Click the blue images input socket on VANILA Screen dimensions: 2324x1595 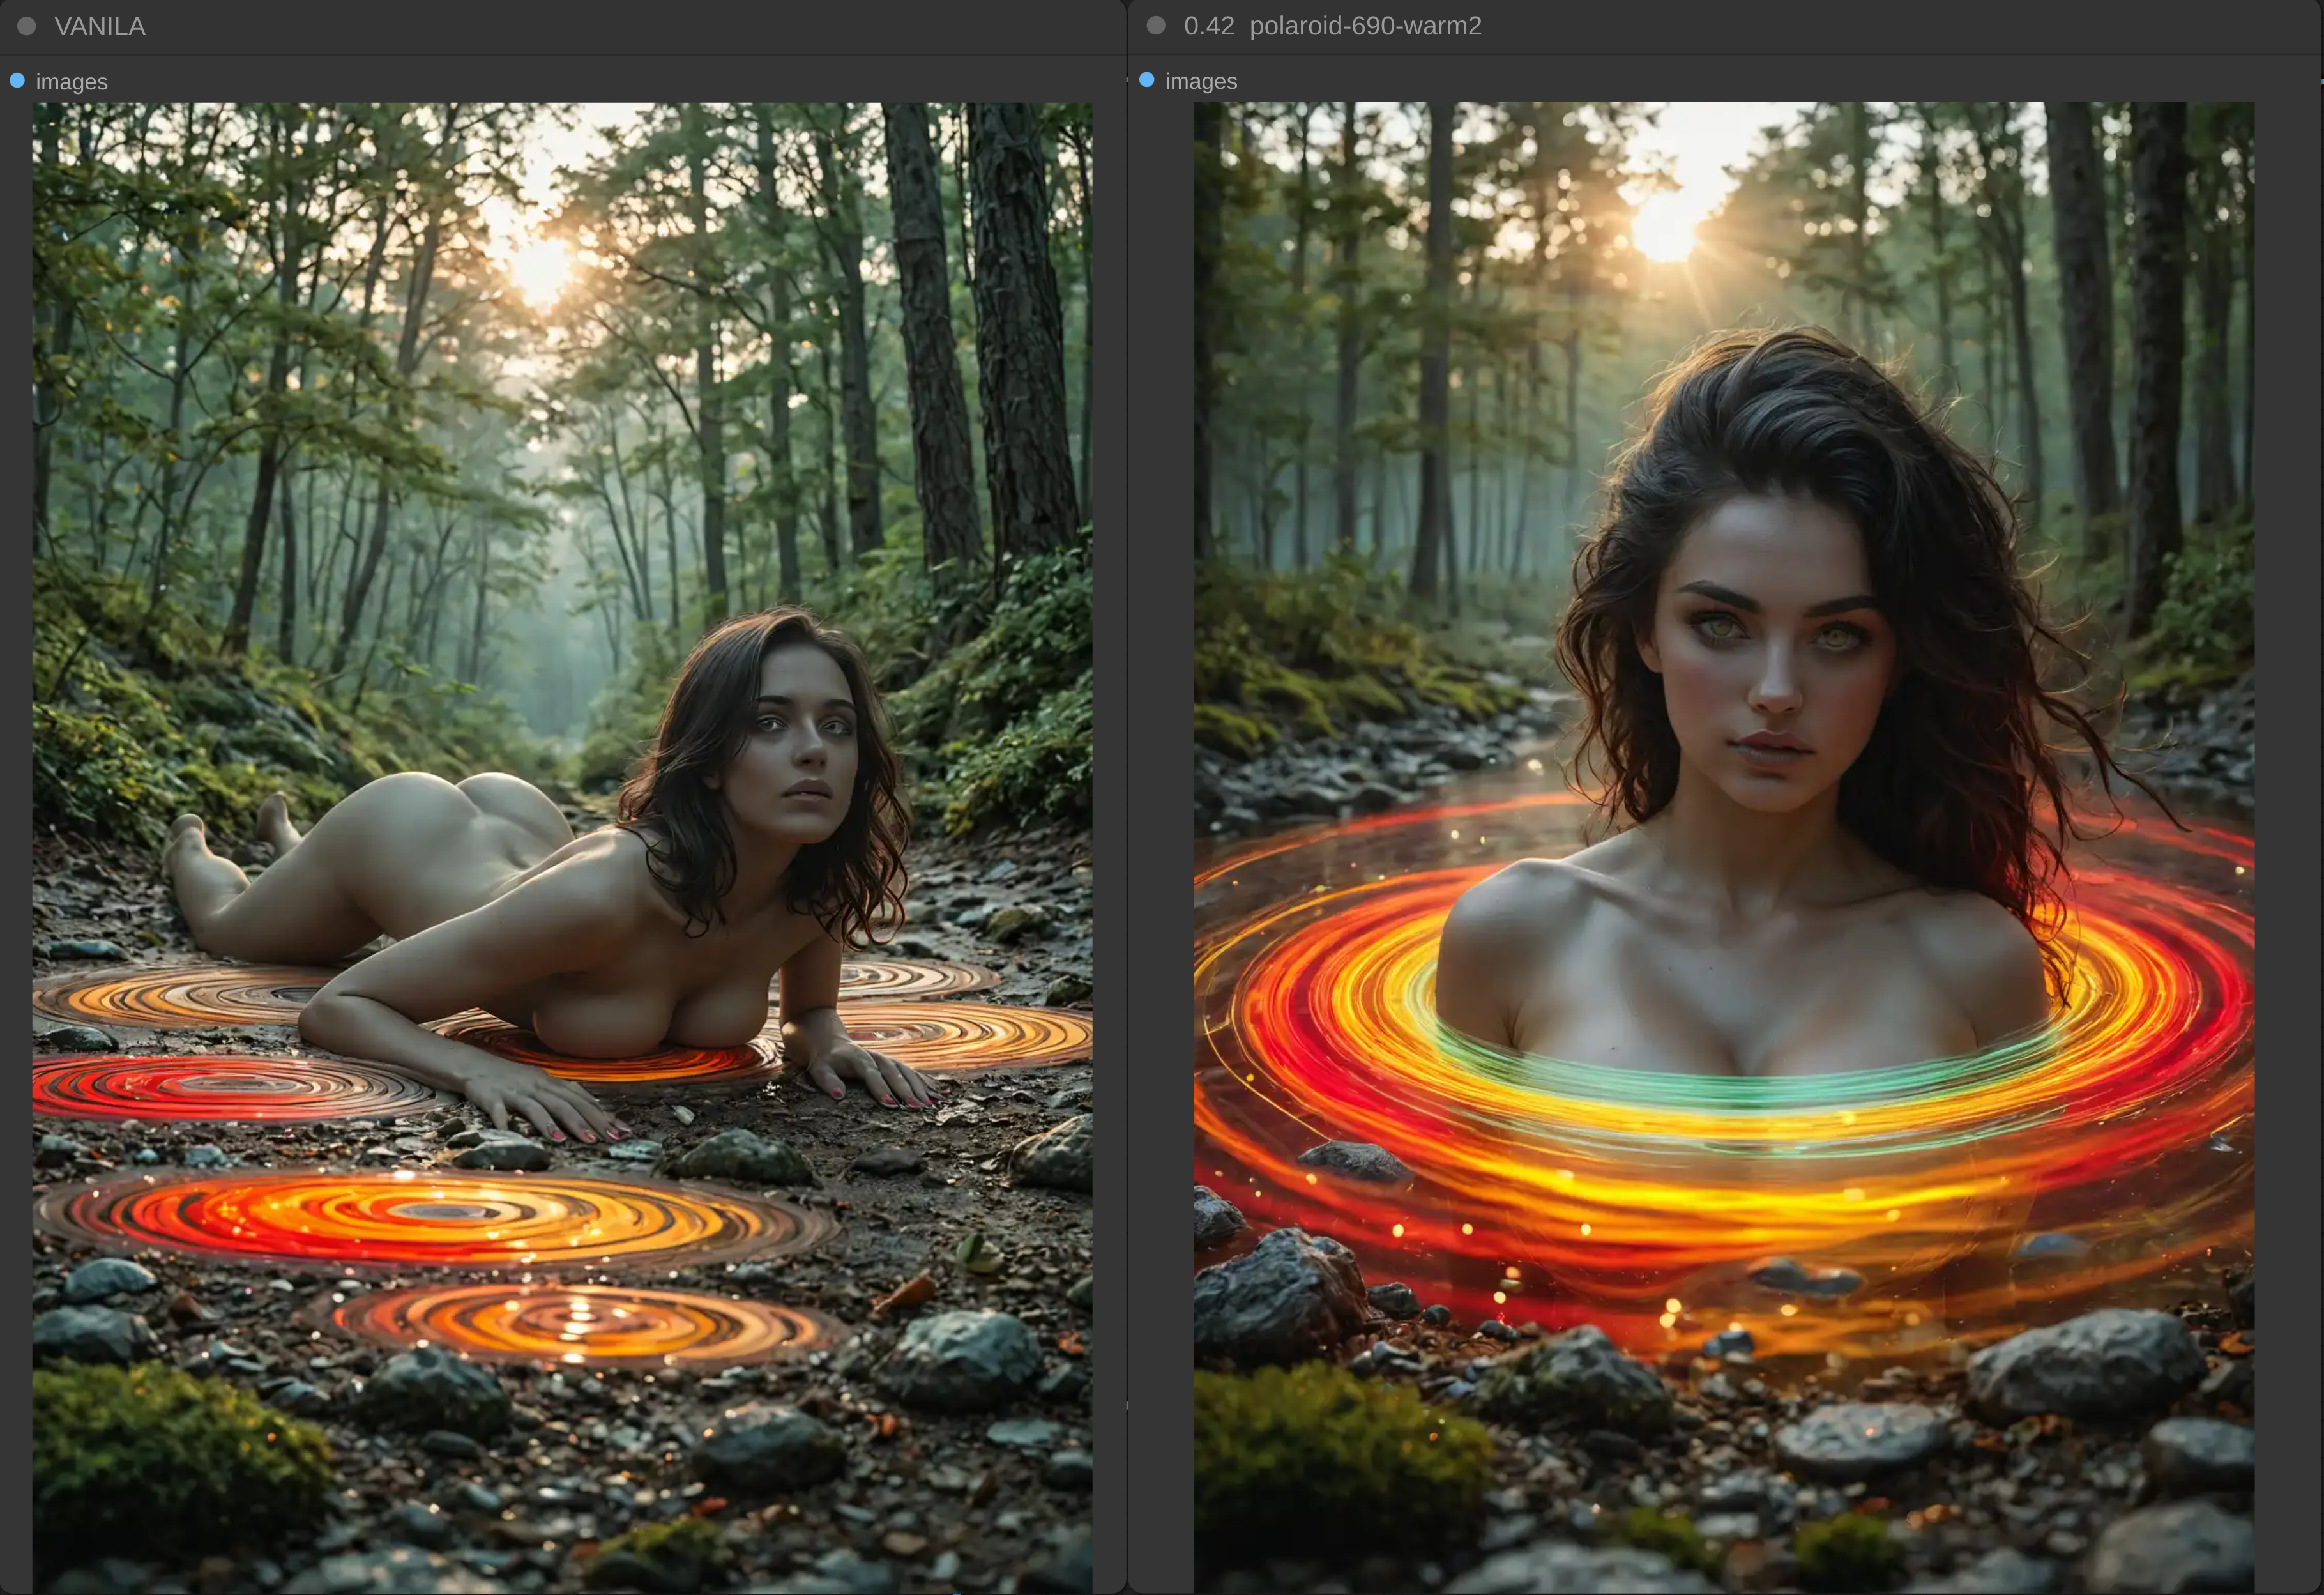[17, 81]
